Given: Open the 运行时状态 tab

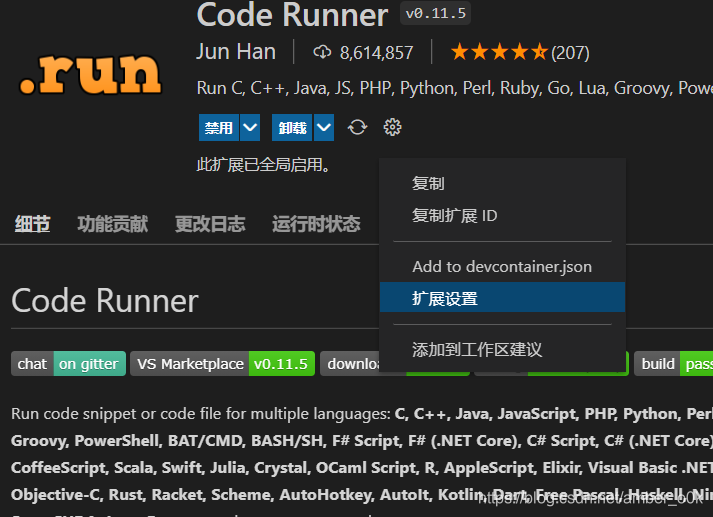Looking at the screenshot, I should pos(316,224).
